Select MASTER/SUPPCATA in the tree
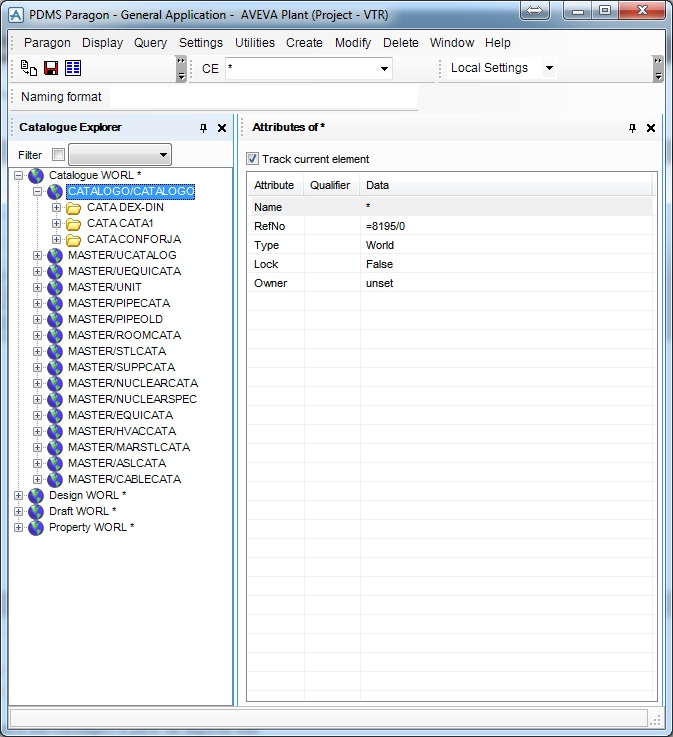Viewport: 673px width, 737px height. click(121, 368)
